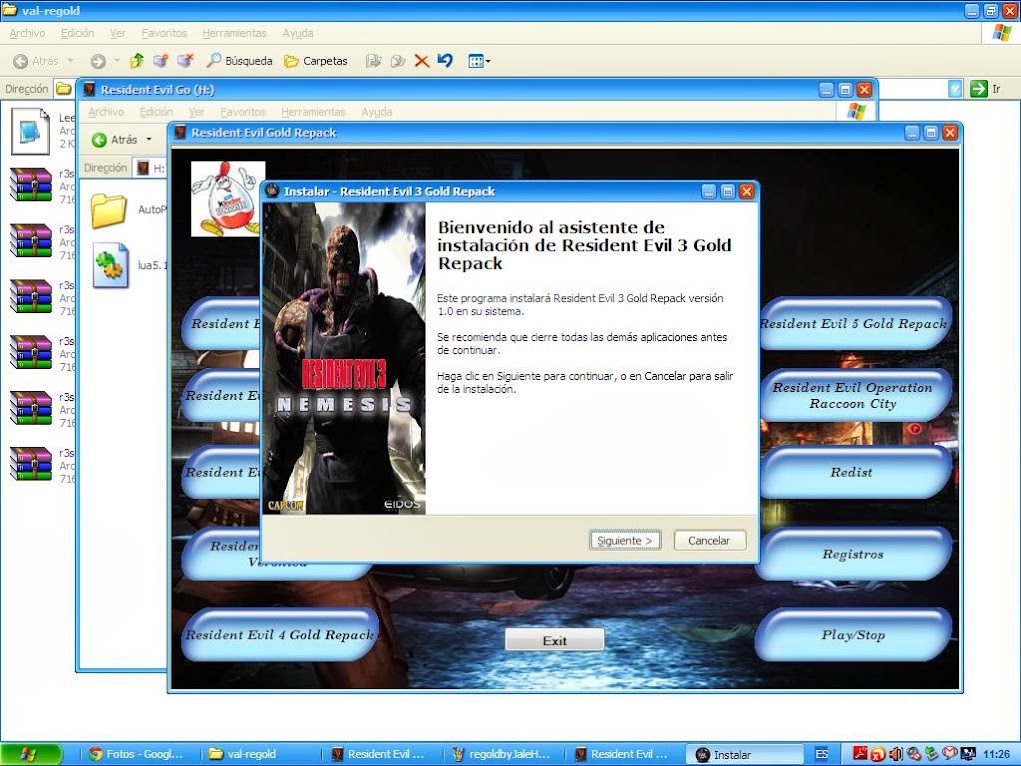Click the ES language indicator
This screenshot has width=1021, height=766.
pos(822,754)
